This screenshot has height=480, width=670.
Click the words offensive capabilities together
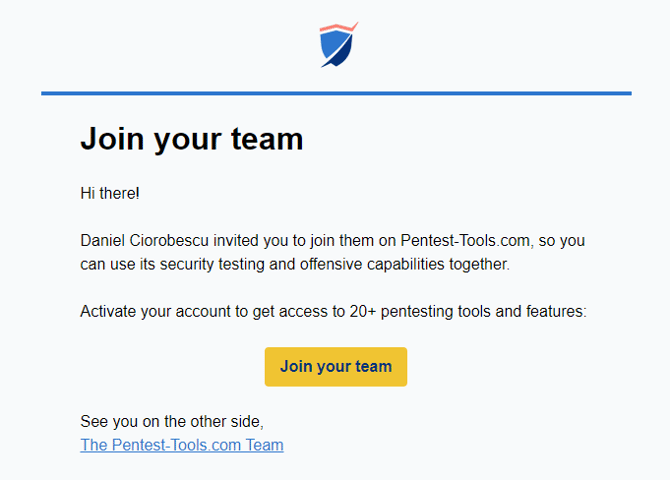pyautogui.click(x=404, y=265)
